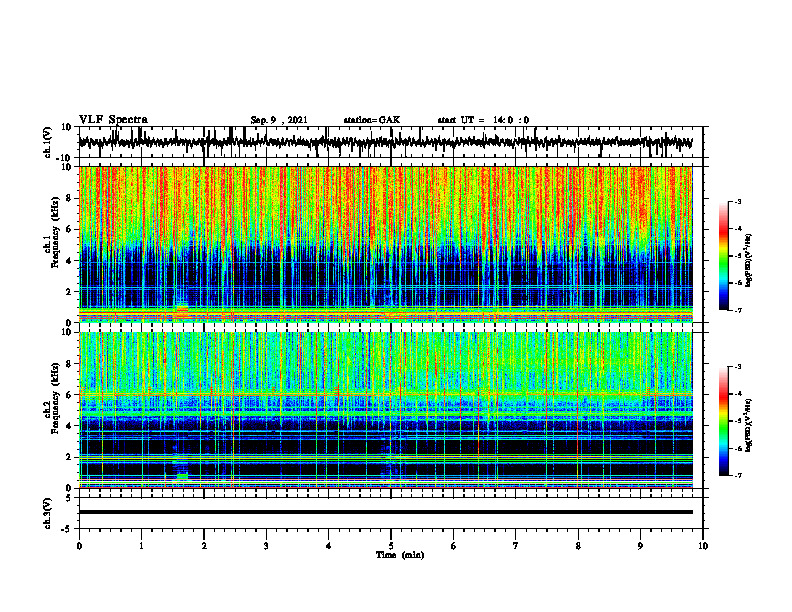Click the "VLF Spectra" plot title
Viewport: 792px width, 612px height.
[x=113, y=120]
